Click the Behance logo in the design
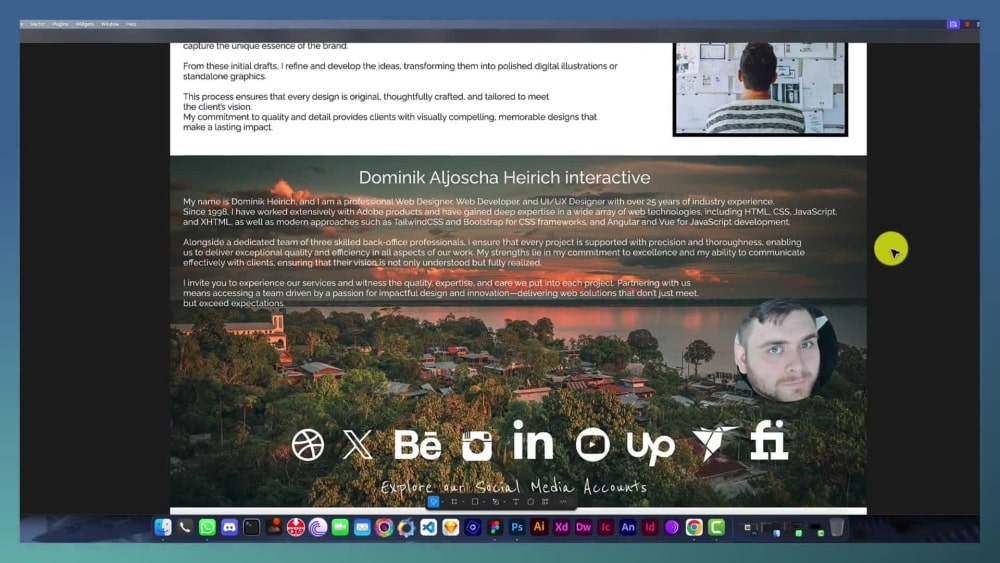 (417, 444)
